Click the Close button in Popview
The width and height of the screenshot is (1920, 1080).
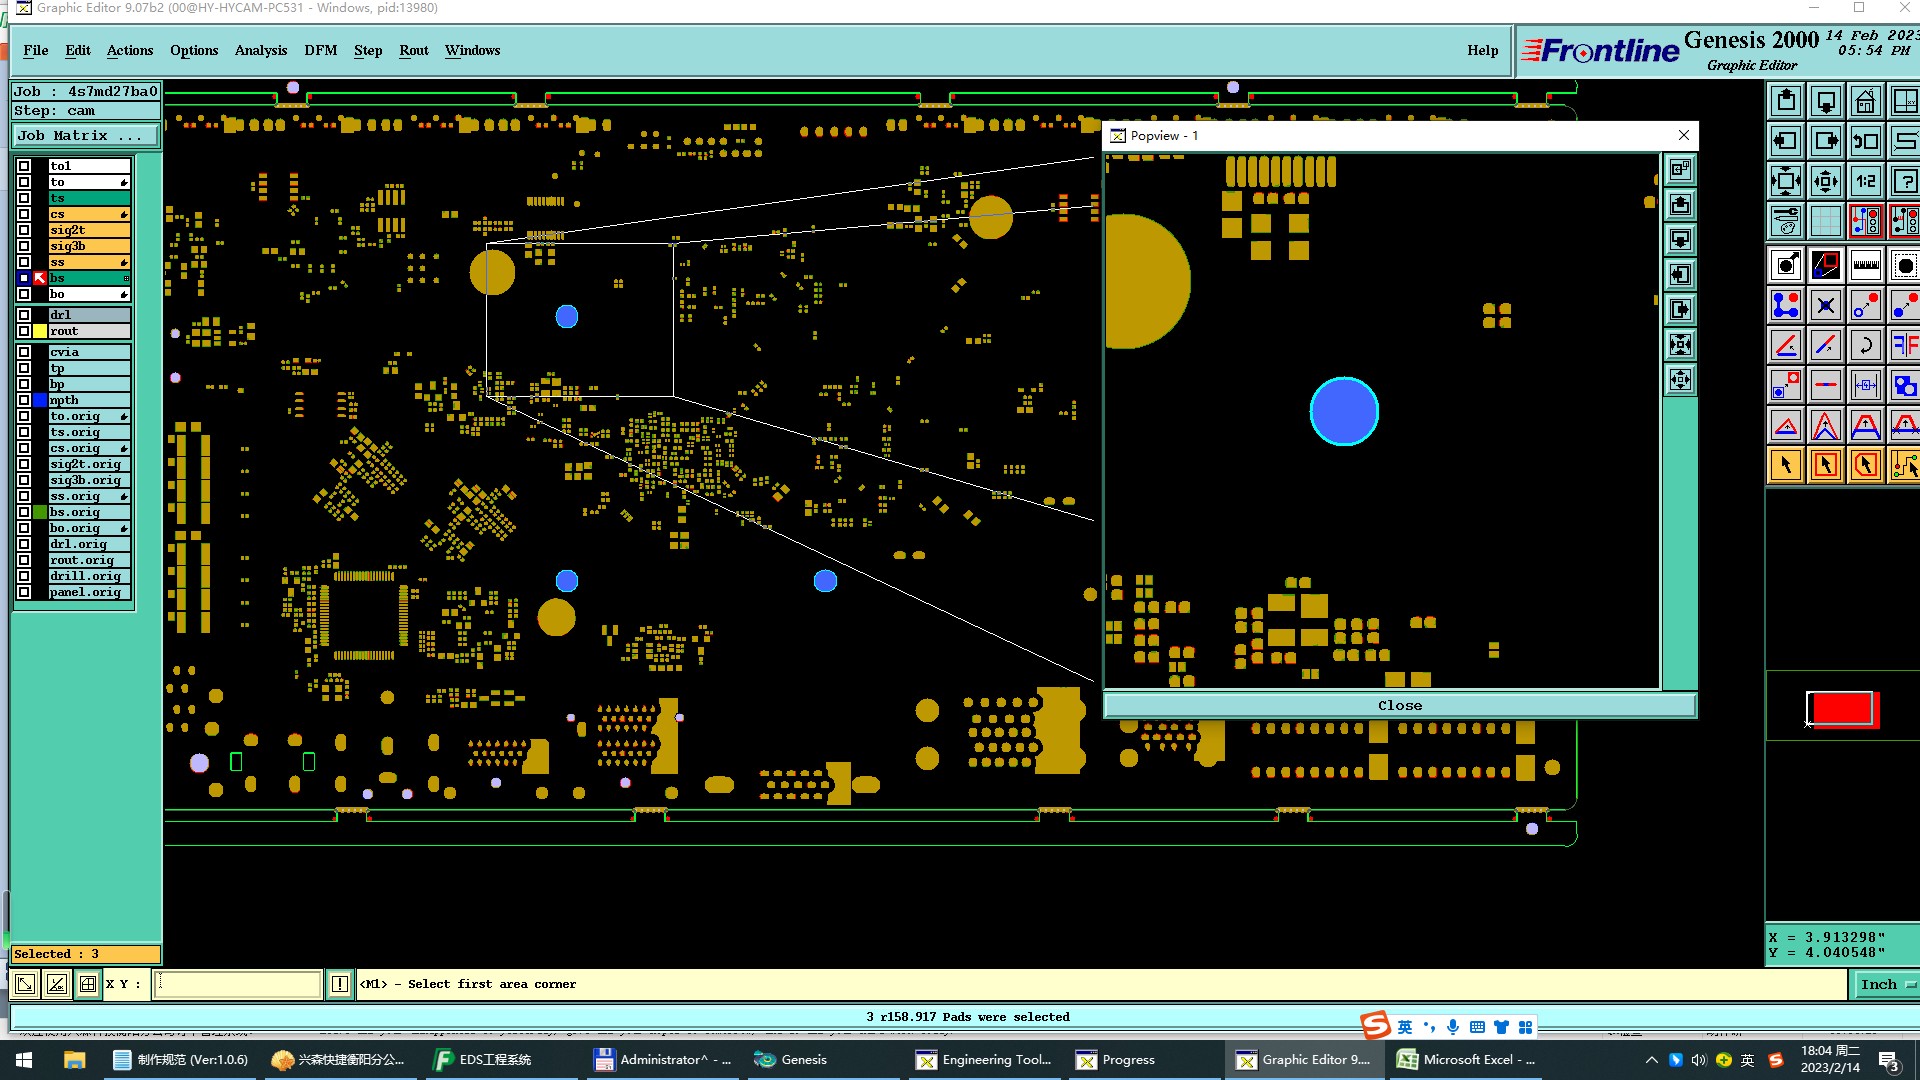[1399, 706]
